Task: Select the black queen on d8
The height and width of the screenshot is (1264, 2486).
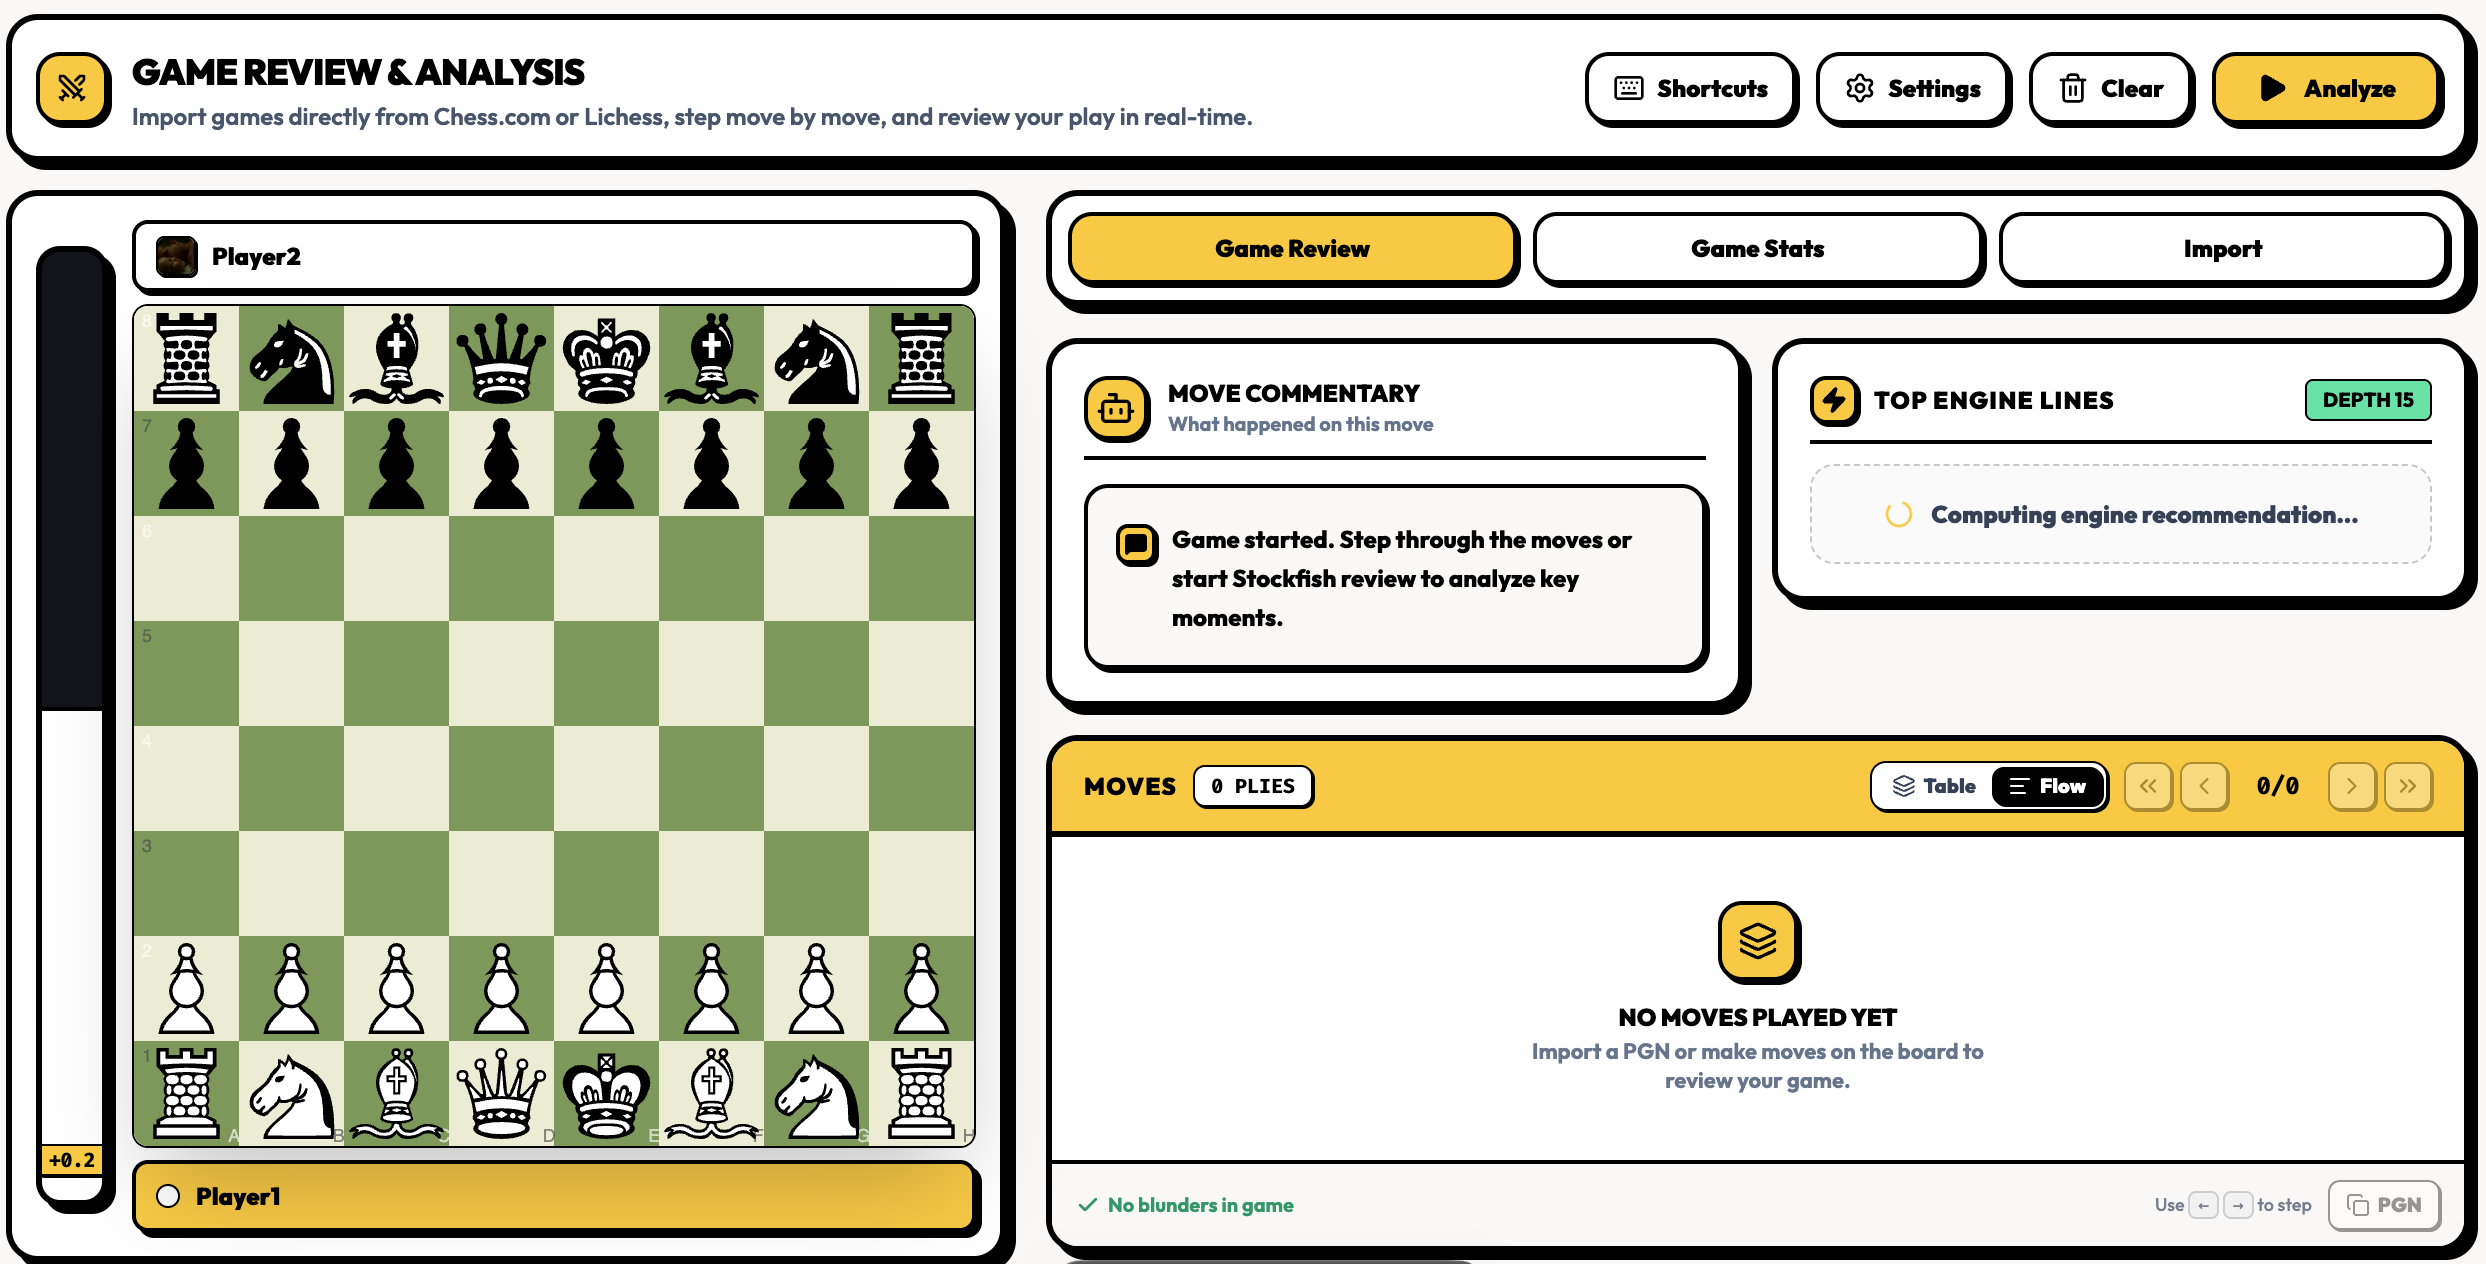Action: pos(501,358)
